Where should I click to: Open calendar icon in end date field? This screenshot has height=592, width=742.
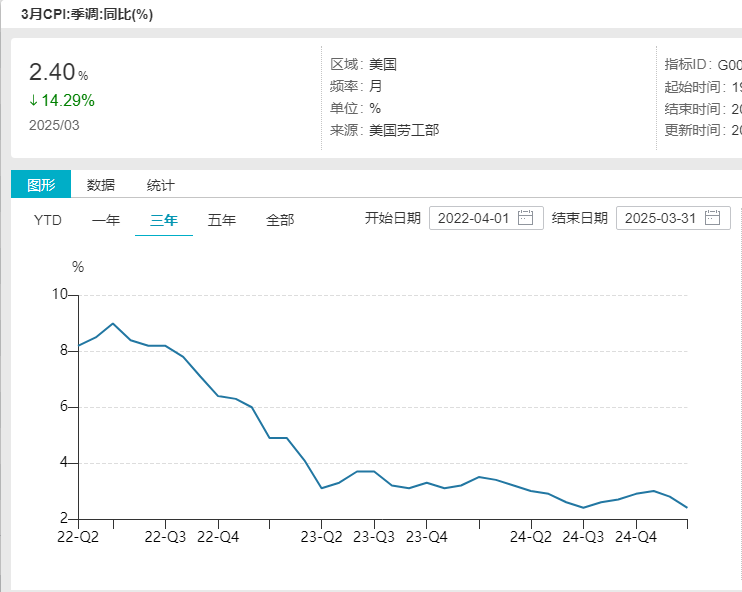pos(712,218)
